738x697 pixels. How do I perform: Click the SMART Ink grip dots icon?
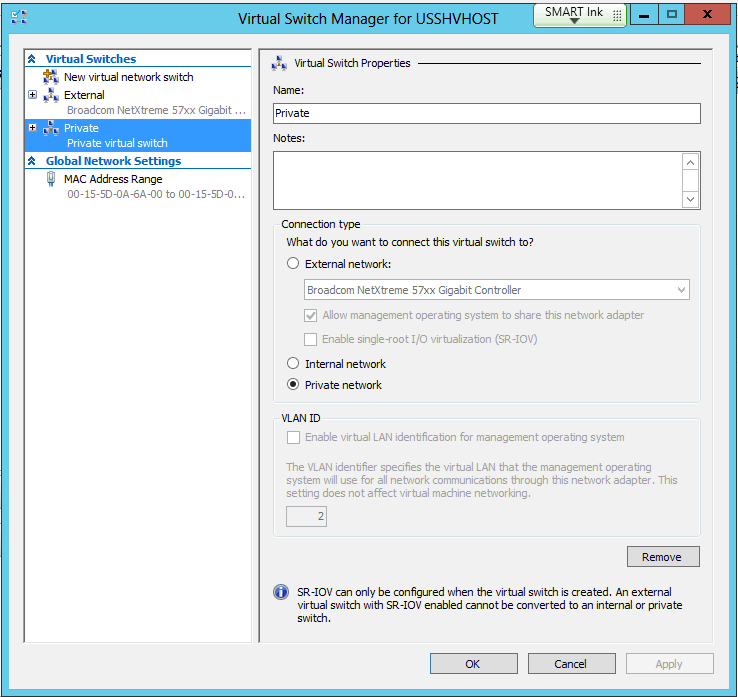coord(617,16)
